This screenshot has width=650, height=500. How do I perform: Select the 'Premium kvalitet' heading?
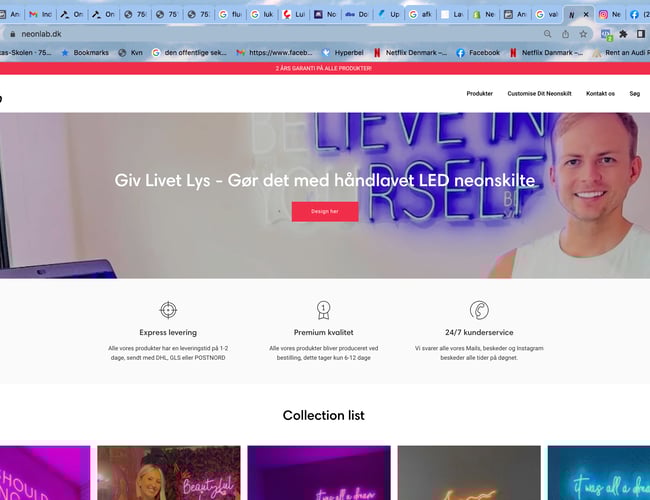[x=323, y=333]
